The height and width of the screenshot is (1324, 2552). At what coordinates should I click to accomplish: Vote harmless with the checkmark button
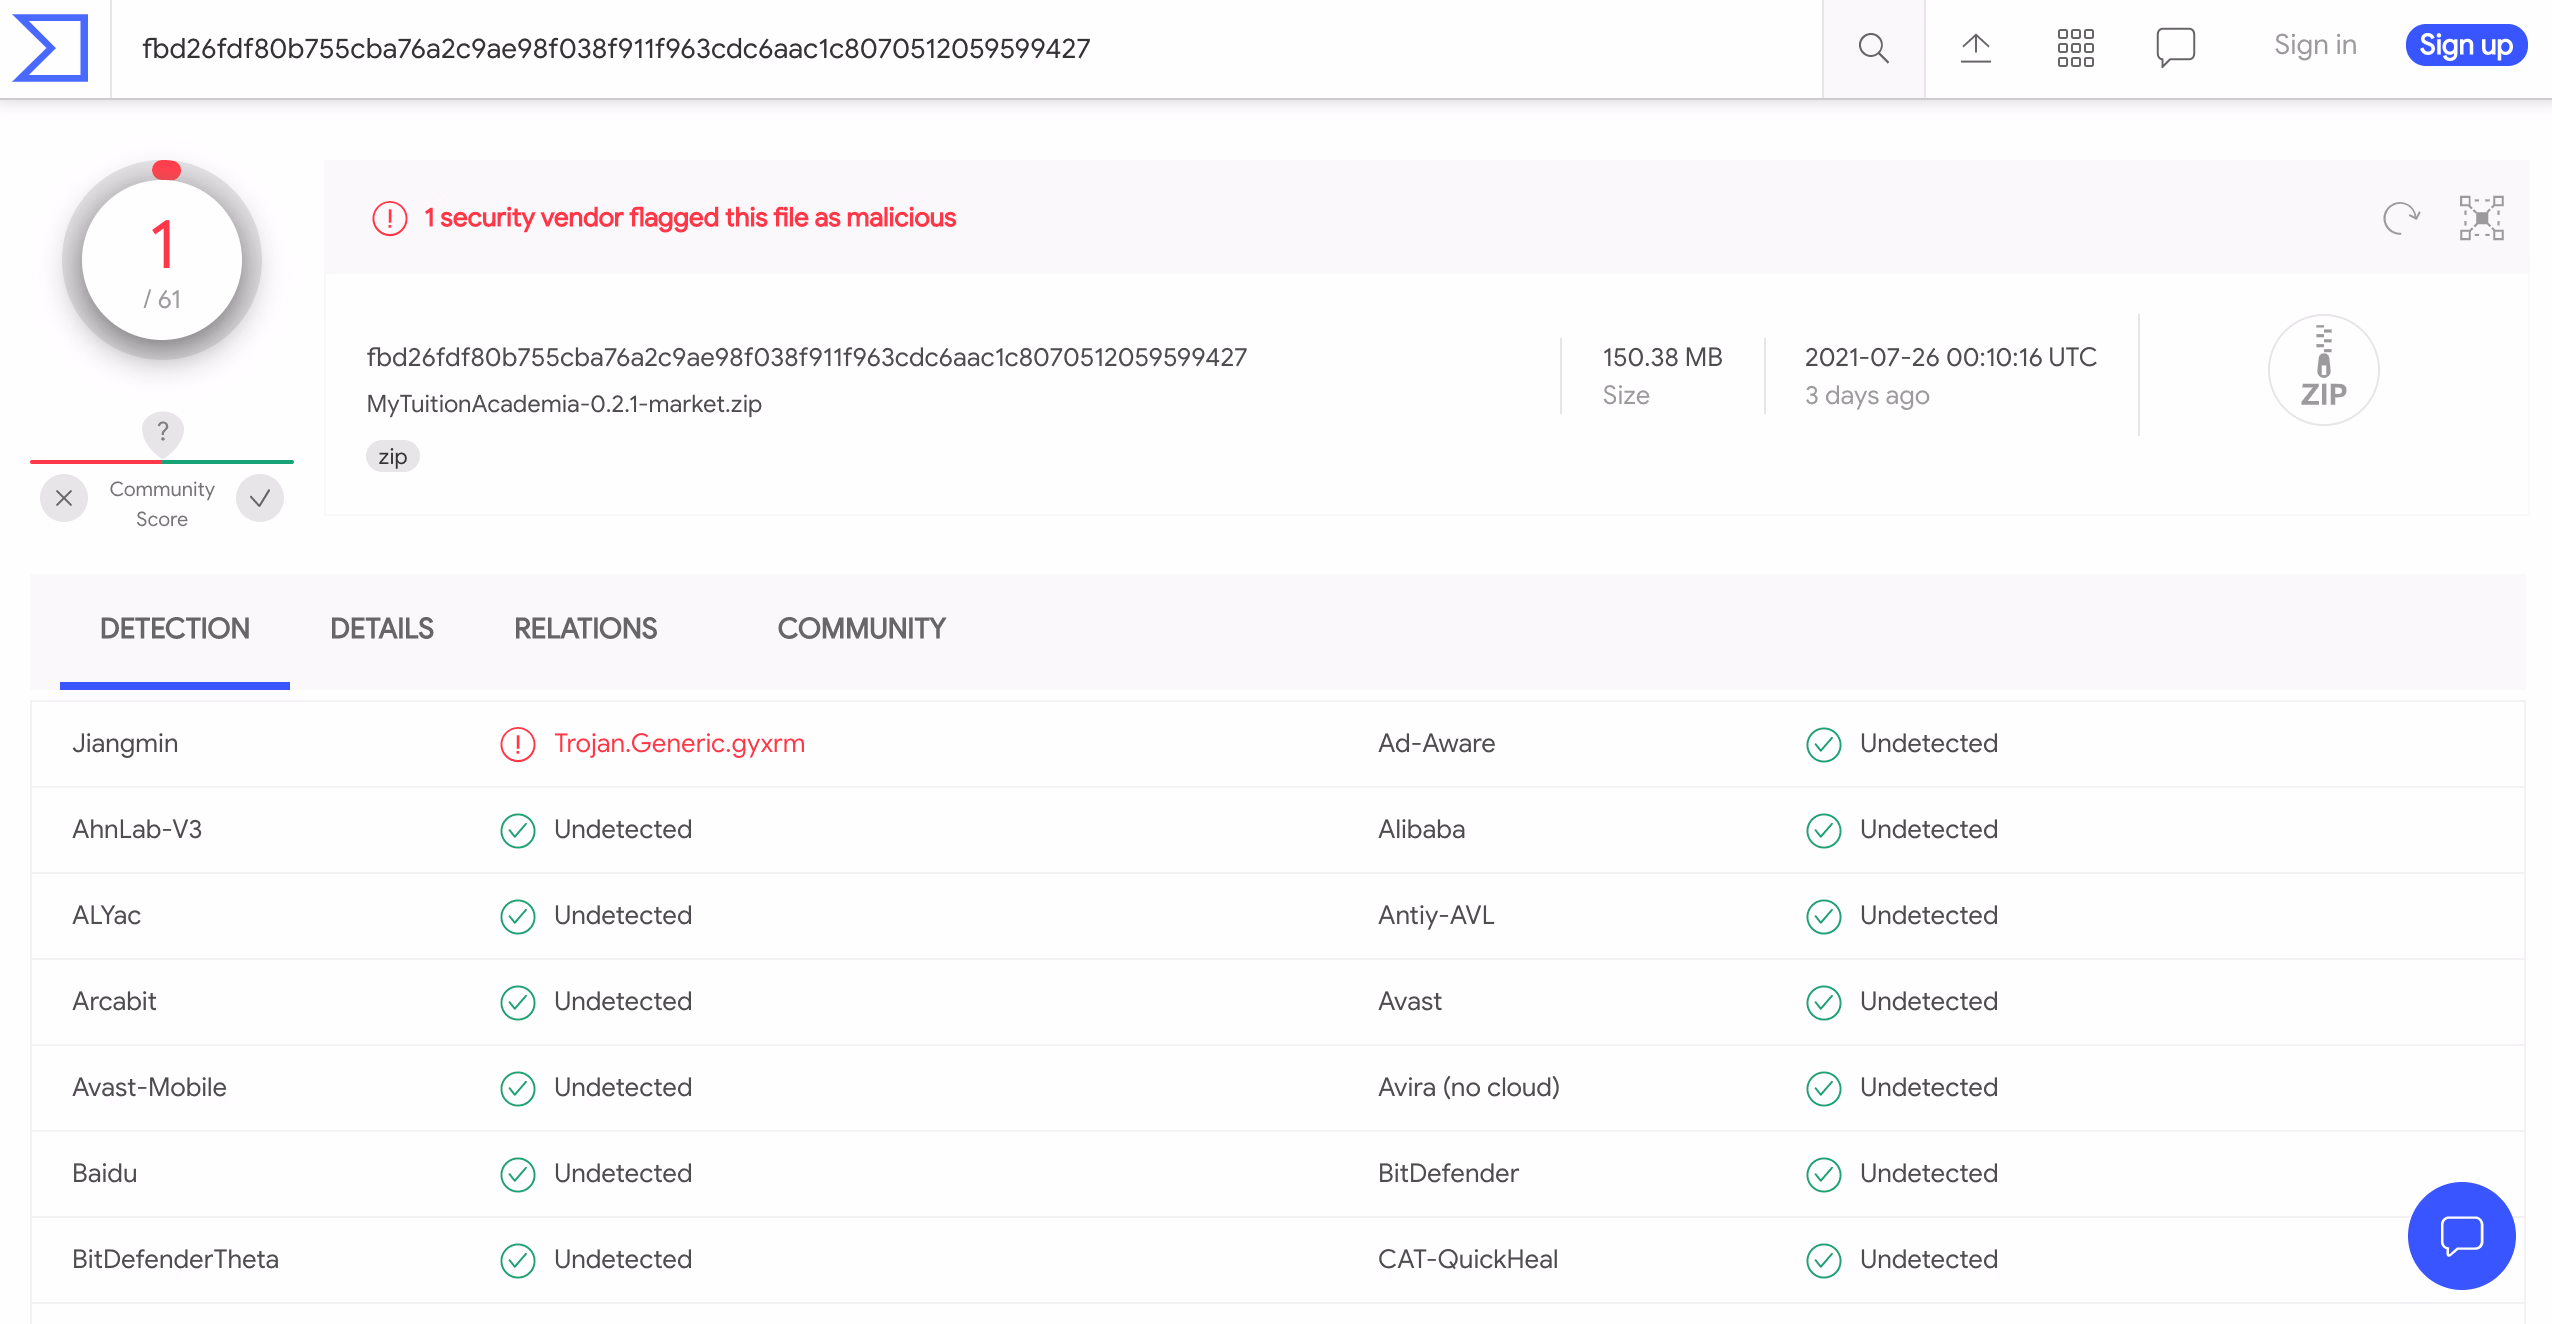[260, 498]
